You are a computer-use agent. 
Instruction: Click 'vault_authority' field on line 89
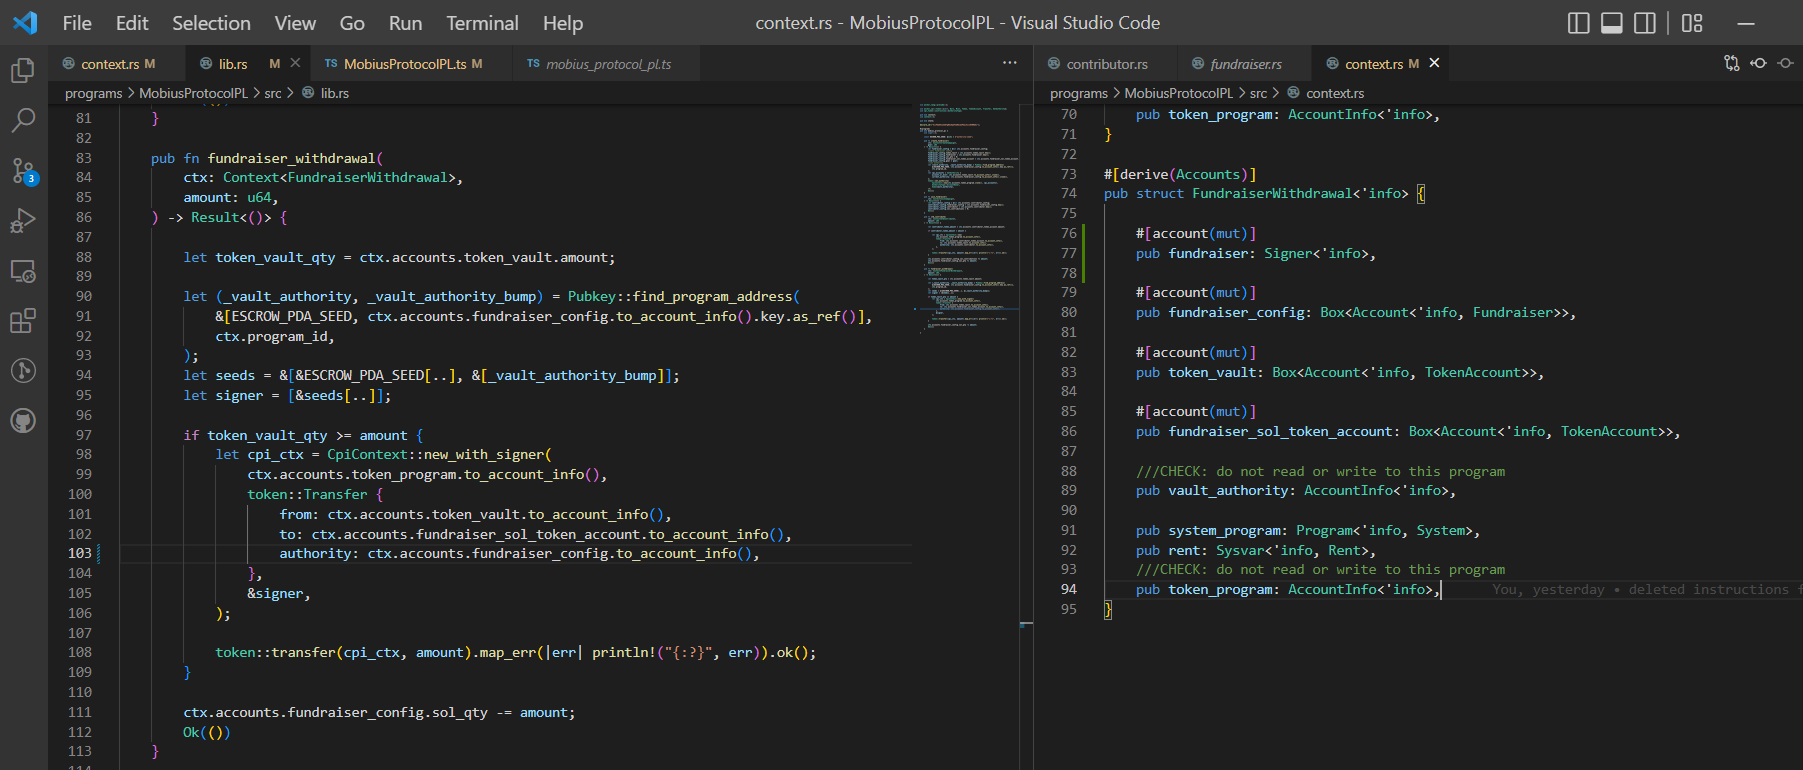(1228, 490)
